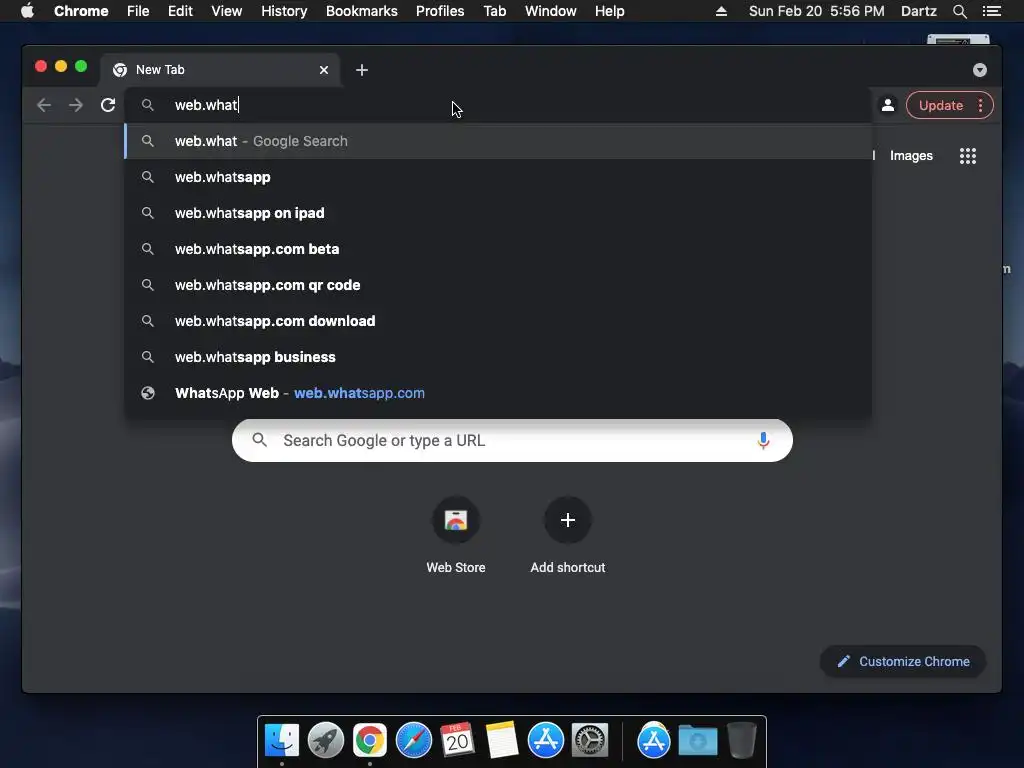Click the Add shortcut plus icon

[568, 520]
